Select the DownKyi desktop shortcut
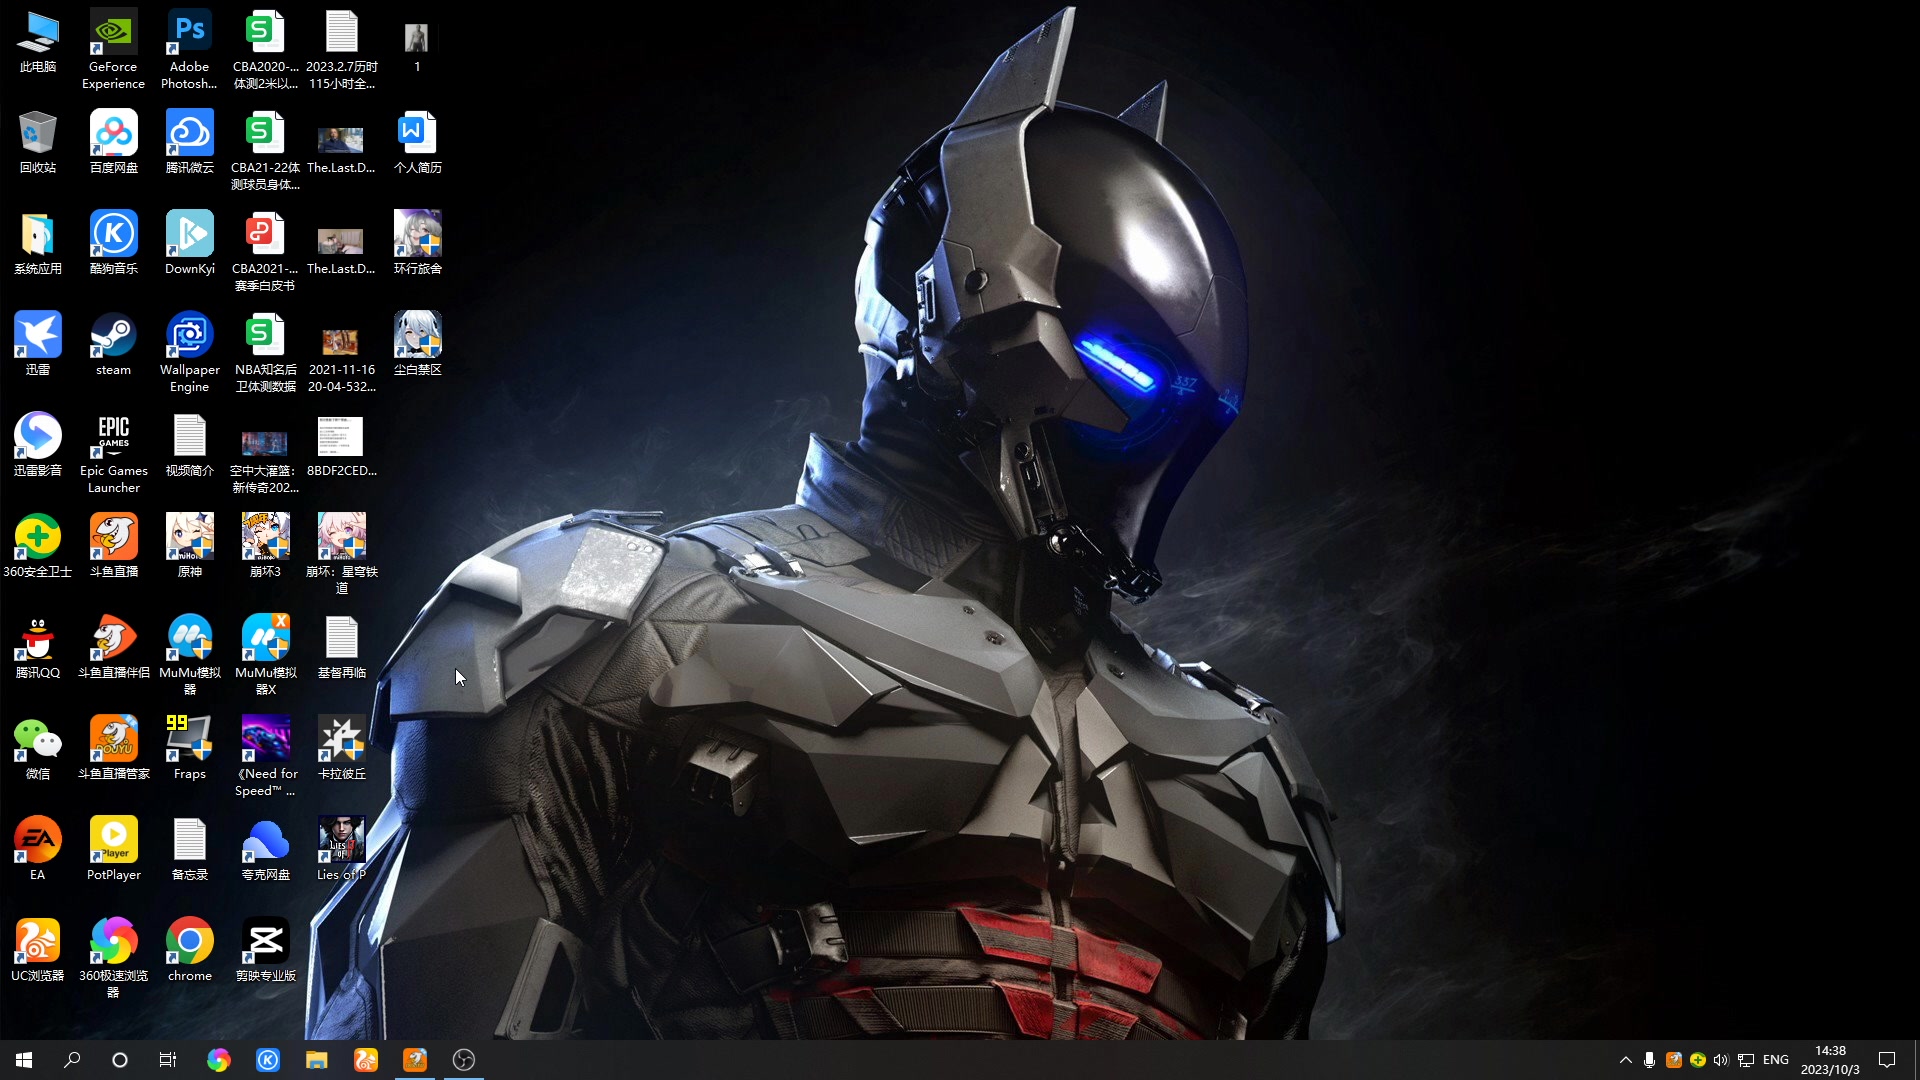The image size is (1920, 1080). point(190,244)
